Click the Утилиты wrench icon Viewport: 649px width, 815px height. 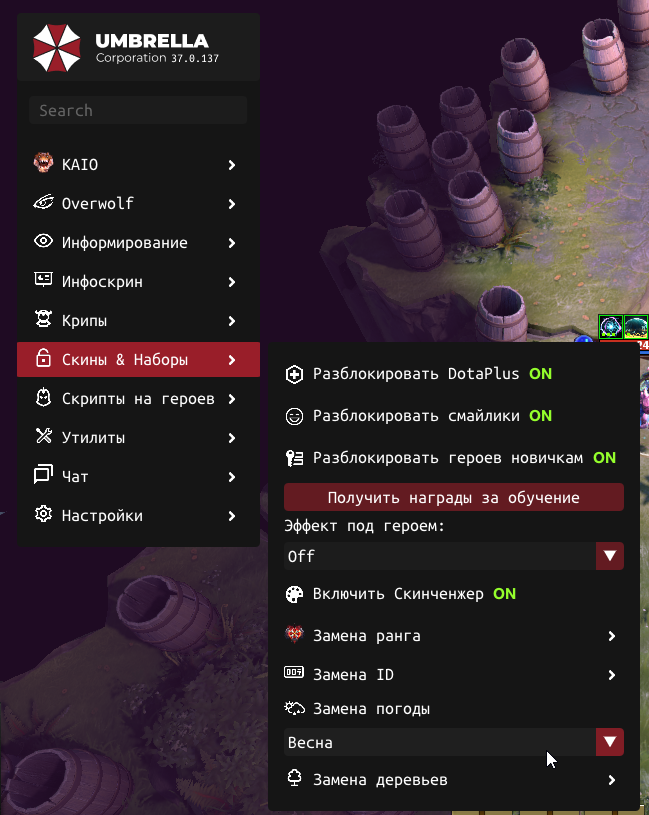click(x=44, y=436)
